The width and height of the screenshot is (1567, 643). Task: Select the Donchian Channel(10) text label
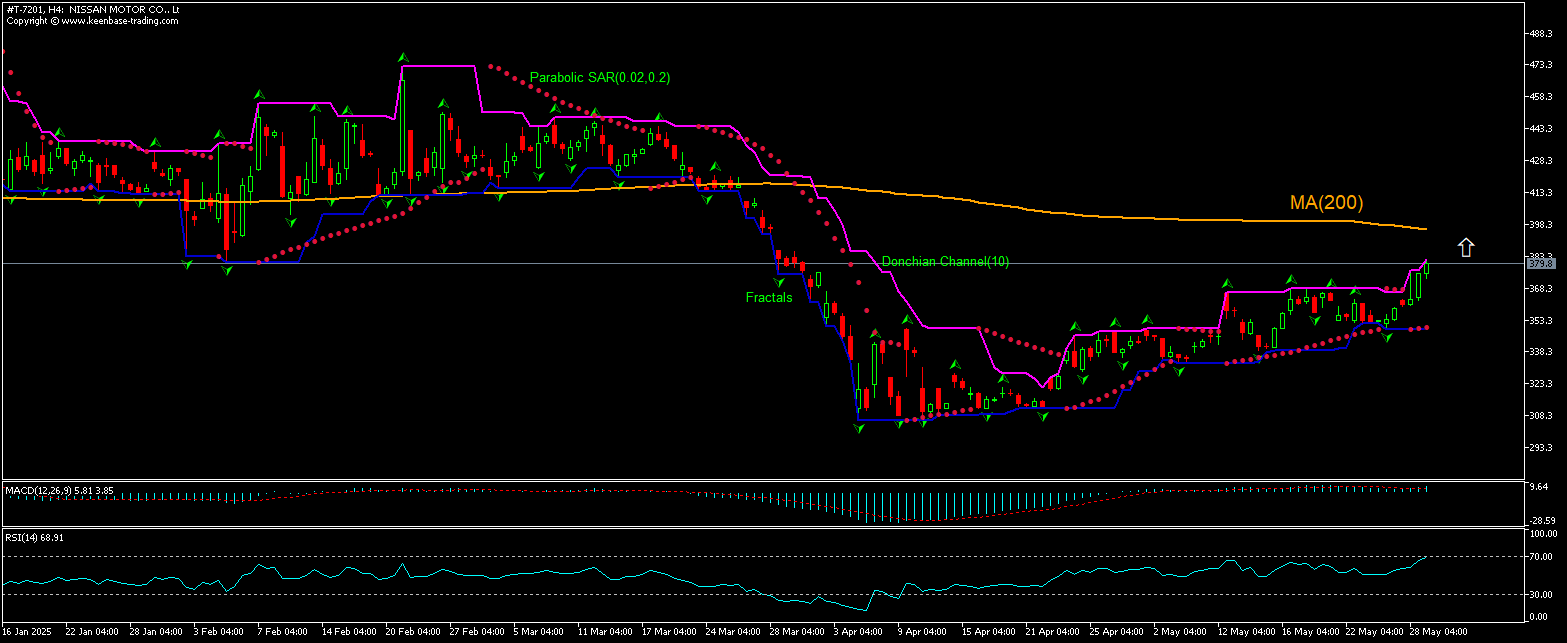(x=945, y=261)
